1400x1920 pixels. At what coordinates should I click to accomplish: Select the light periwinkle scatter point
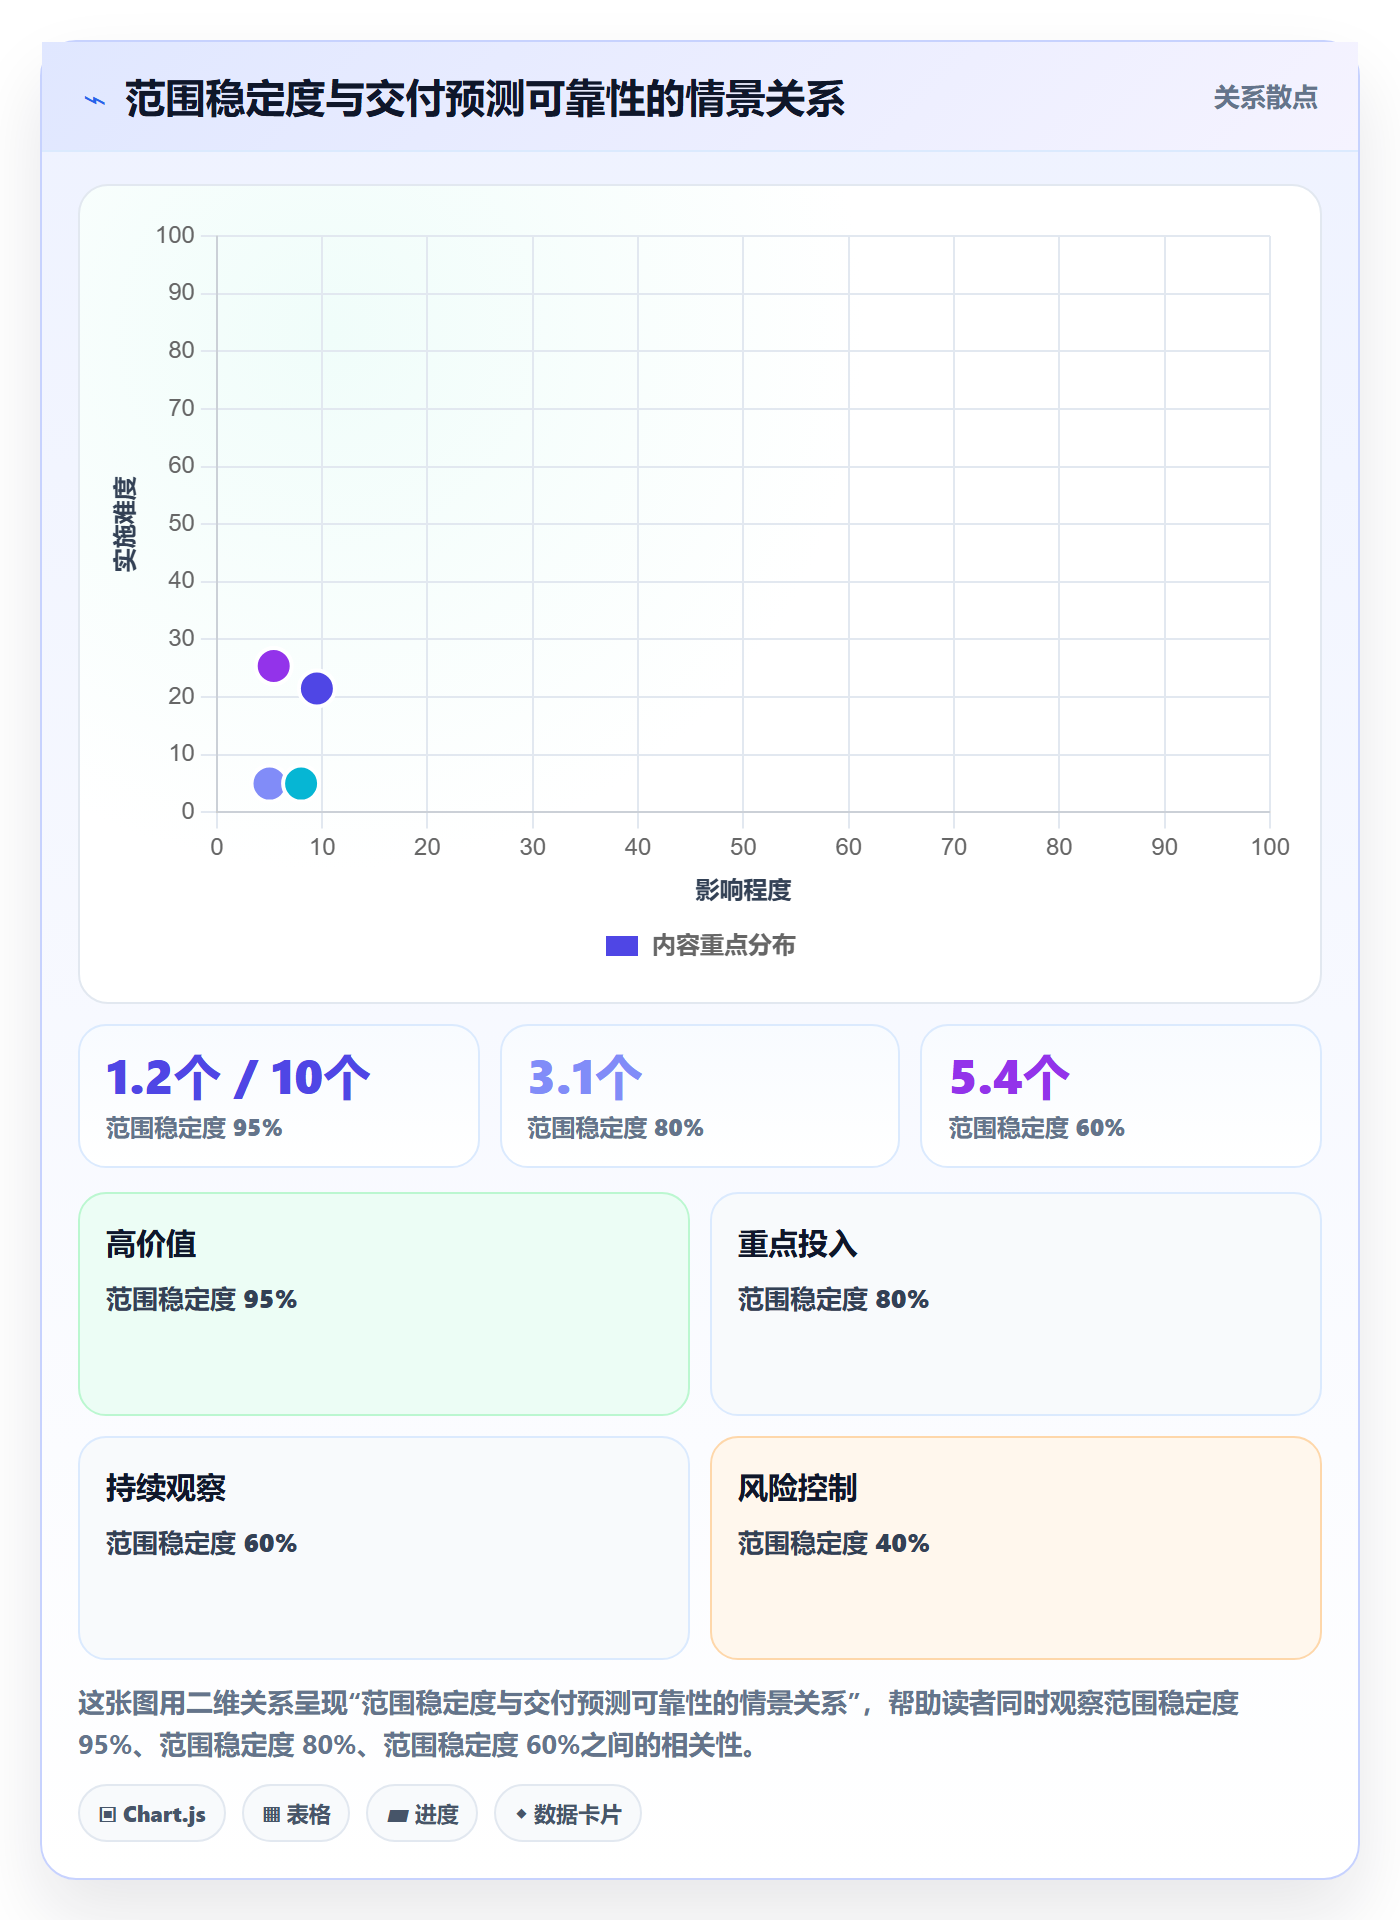(269, 783)
